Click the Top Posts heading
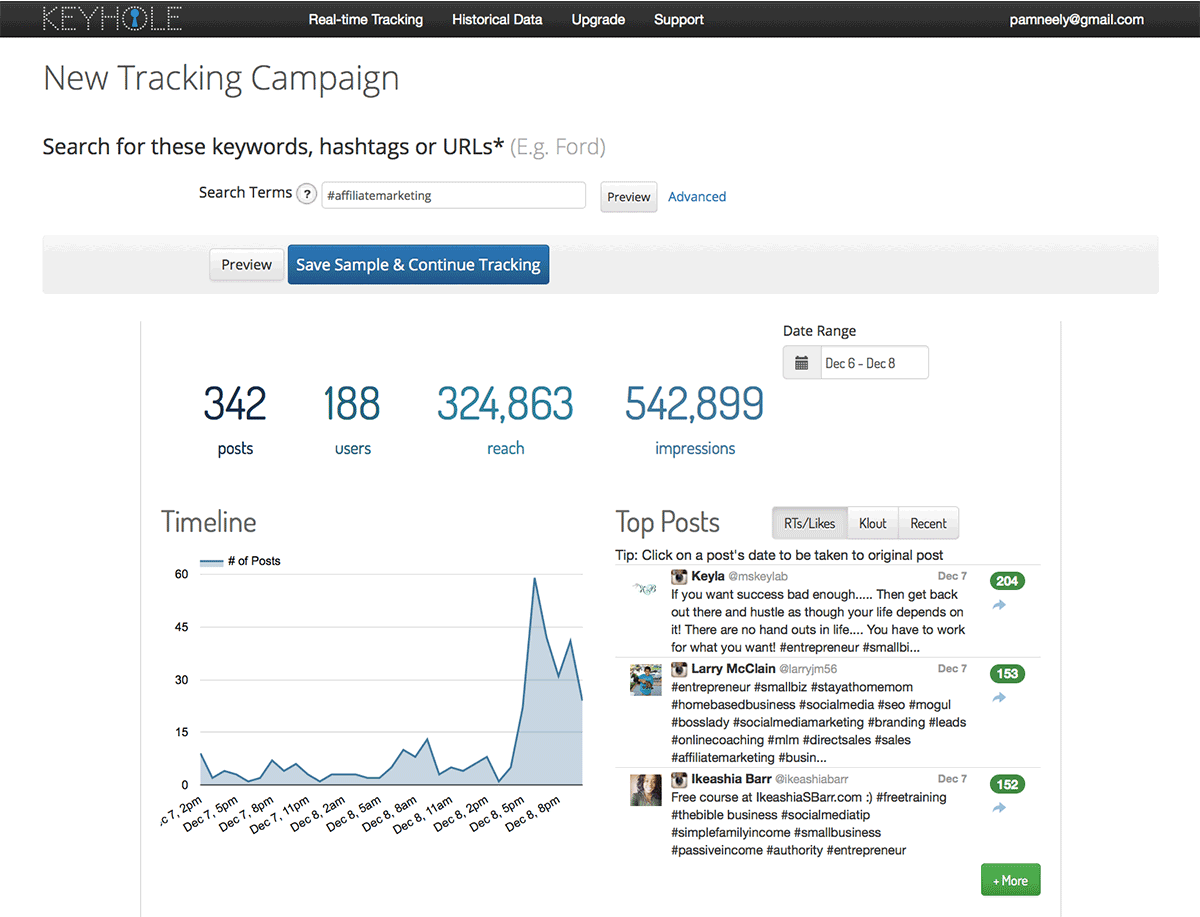Image resolution: width=1200 pixels, height=917 pixels. [668, 522]
